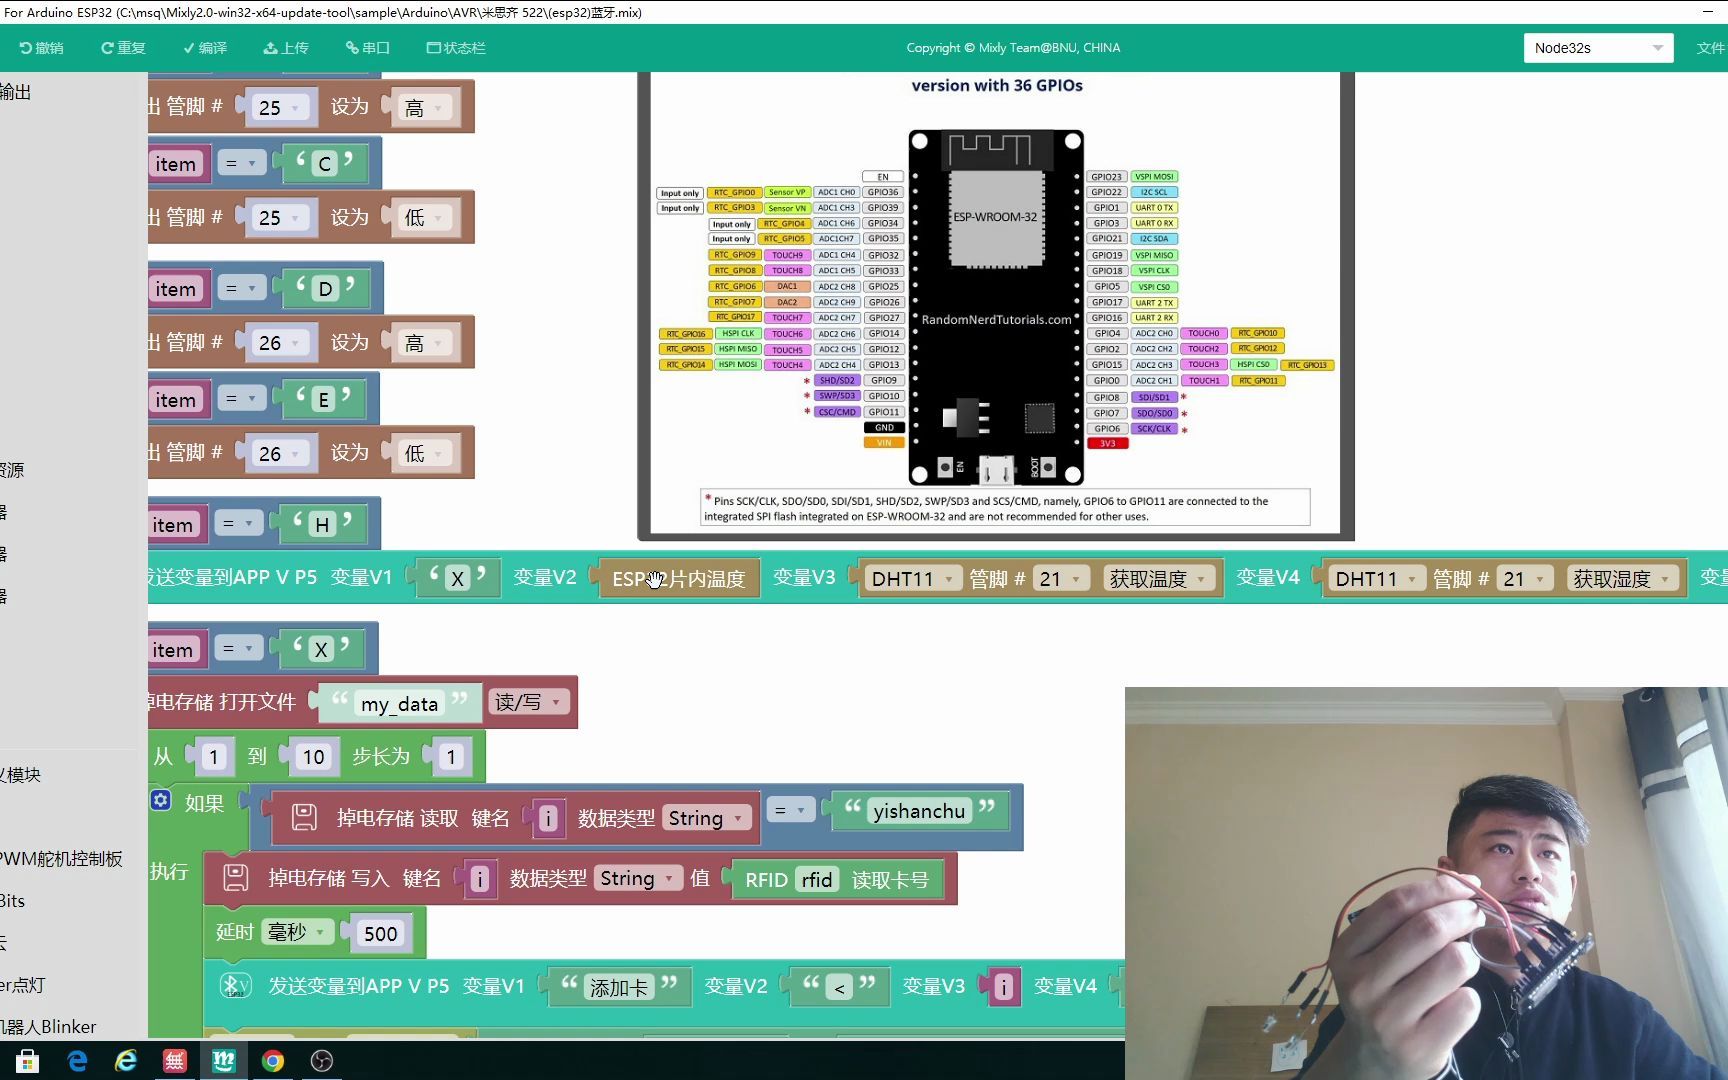Change 高 level dropdown for pin 25

pos(424,107)
